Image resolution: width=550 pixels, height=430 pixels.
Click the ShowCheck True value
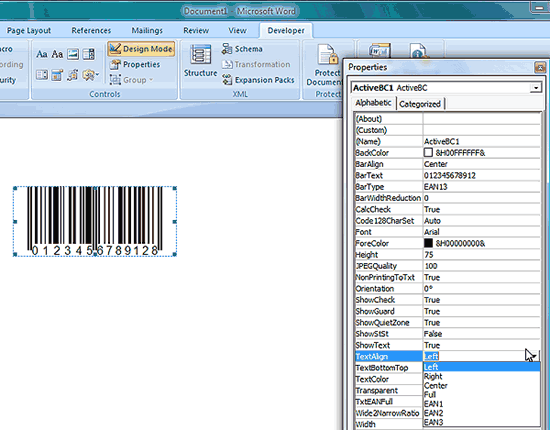(x=482, y=300)
